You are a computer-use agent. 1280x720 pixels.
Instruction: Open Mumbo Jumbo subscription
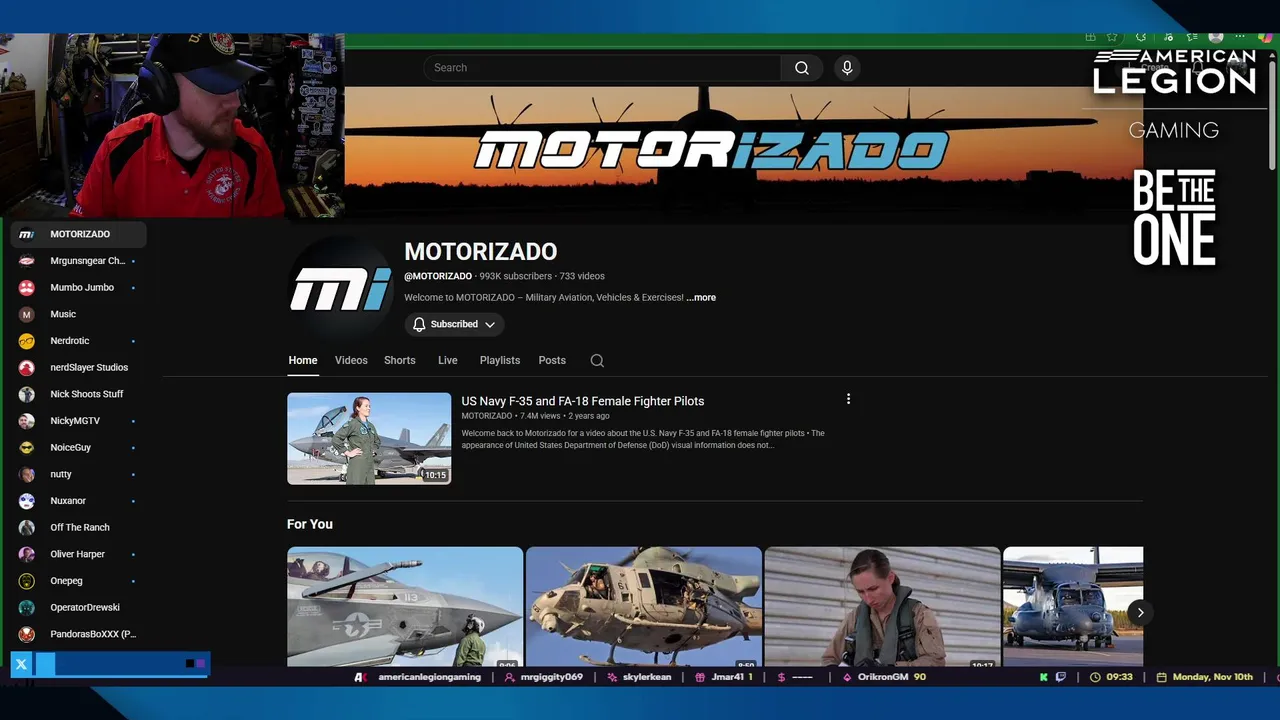tap(78, 288)
